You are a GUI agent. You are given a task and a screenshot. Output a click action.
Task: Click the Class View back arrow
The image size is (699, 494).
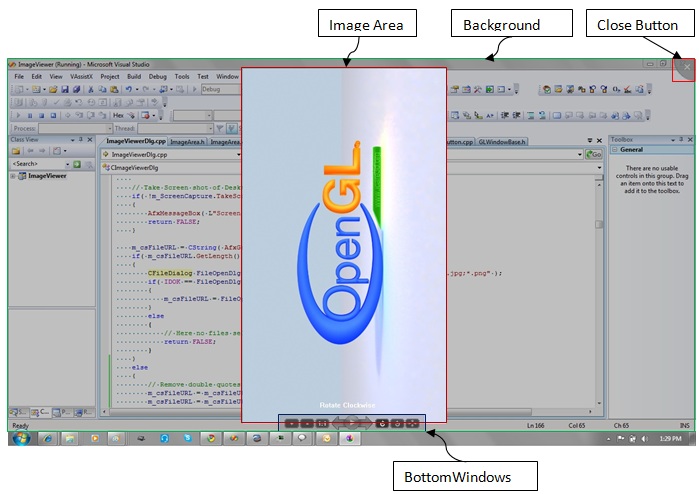tap(30, 151)
